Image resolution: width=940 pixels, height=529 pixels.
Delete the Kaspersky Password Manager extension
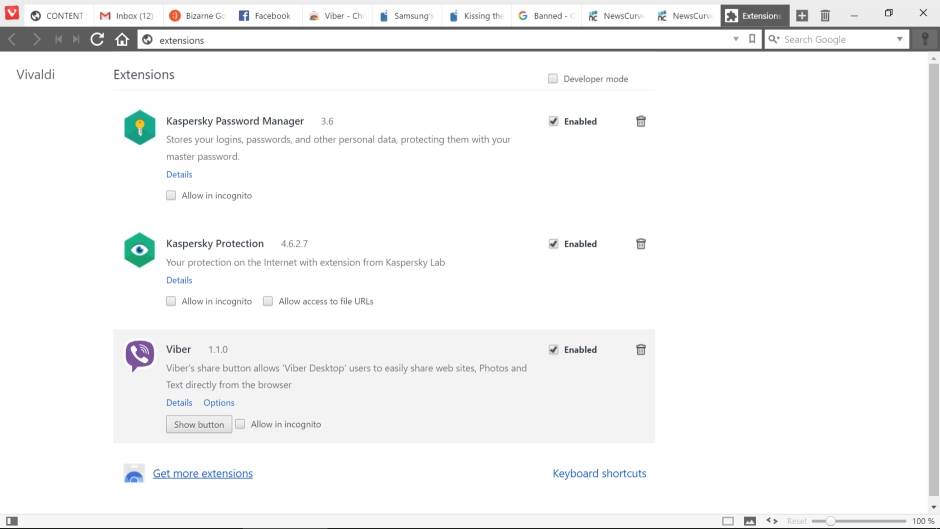point(641,121)
